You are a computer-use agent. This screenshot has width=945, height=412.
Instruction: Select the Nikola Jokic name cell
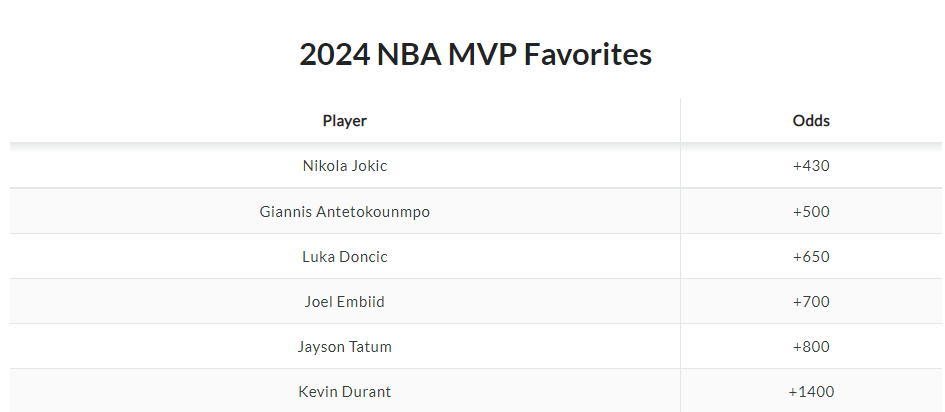[345, 166]
